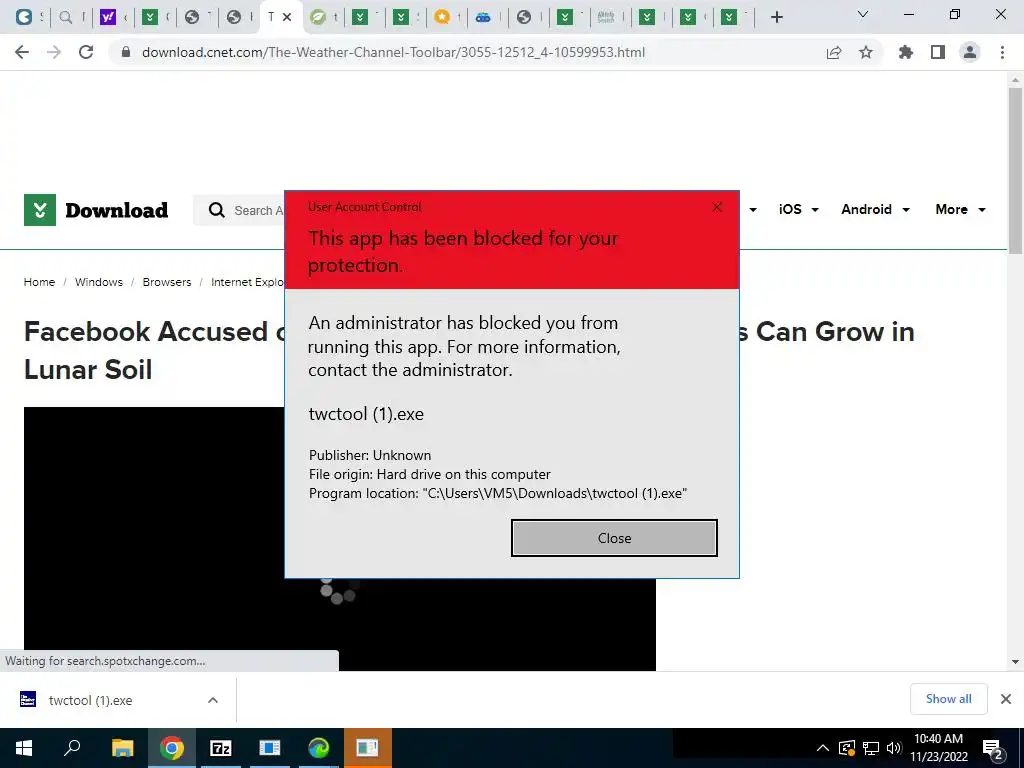The height and width of the screenshot is (768, 1024).
Task: Go back to the previous page
Action: pyautogui.click(x=22, y=52)
